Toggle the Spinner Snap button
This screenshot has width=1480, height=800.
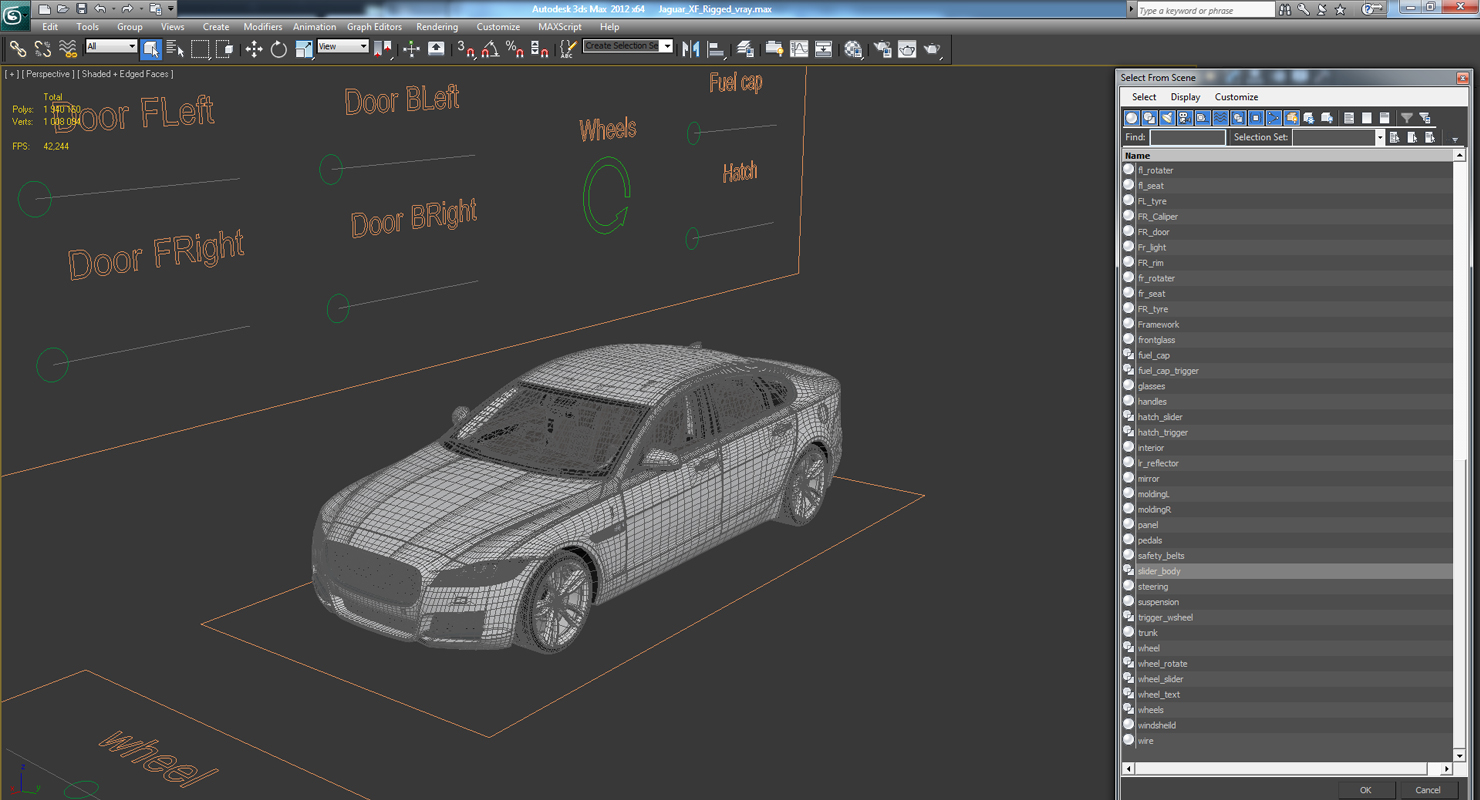(x=539, y=48)
